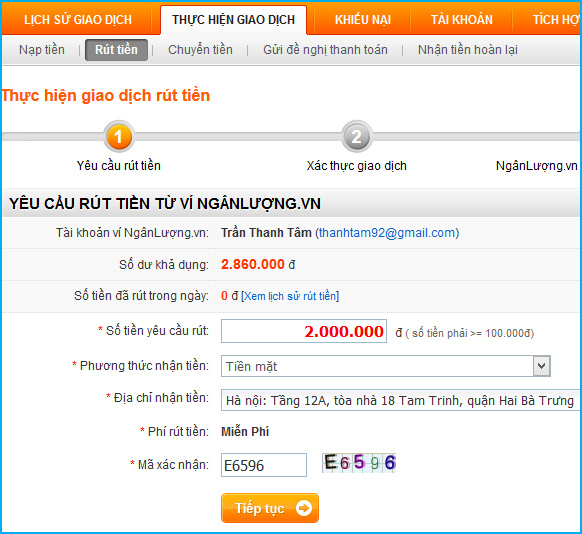
Task: Click the Xác thực giao dịch step label
Action: pyautogui.click(x=356, y=166)
